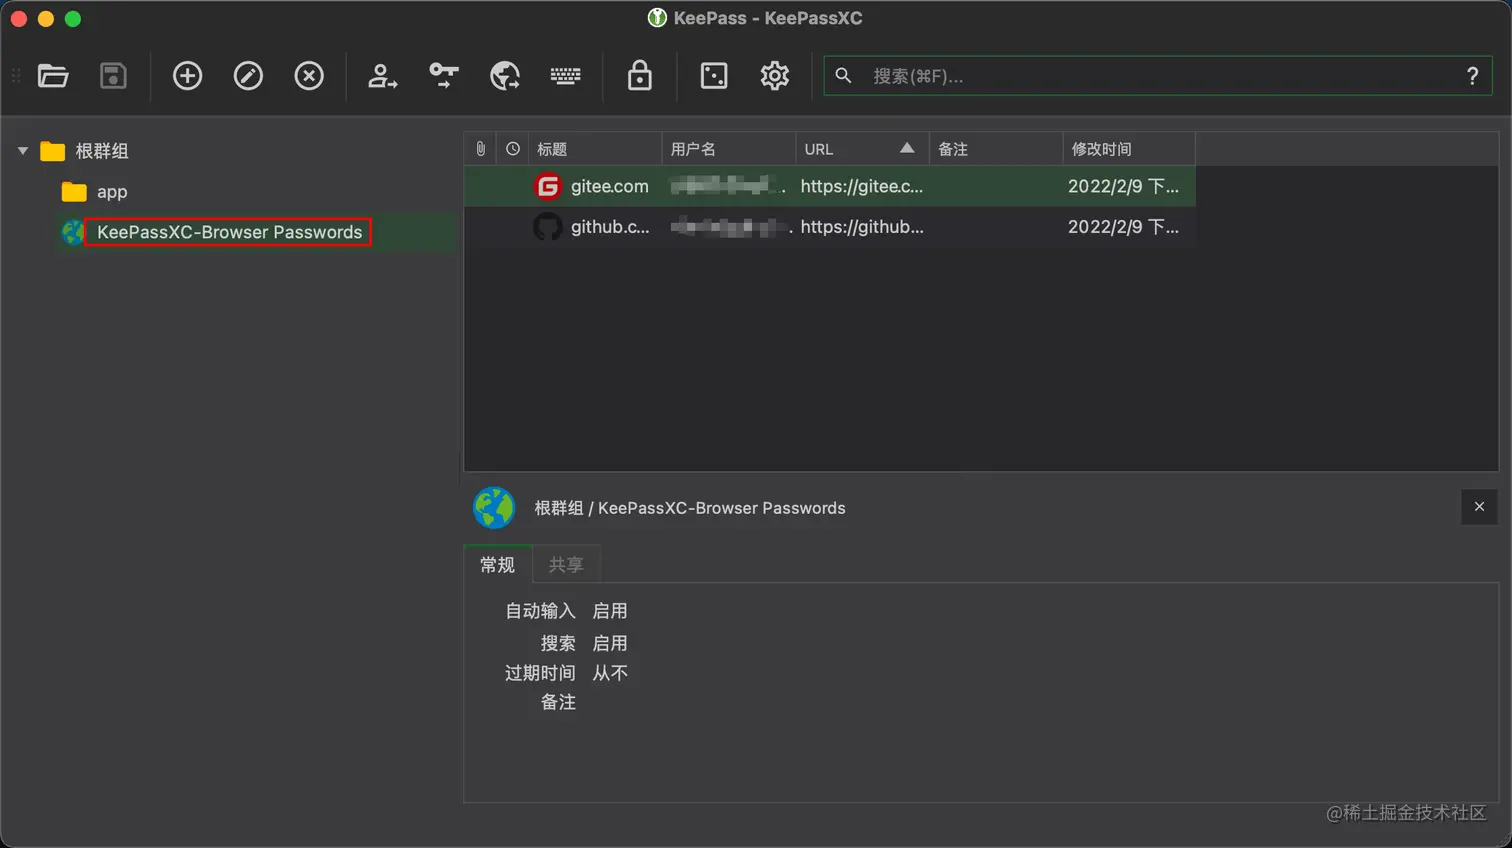Click the 搜索 启用 value
The width and height of the screenshot is (1512, 848).
pos(610,643)
